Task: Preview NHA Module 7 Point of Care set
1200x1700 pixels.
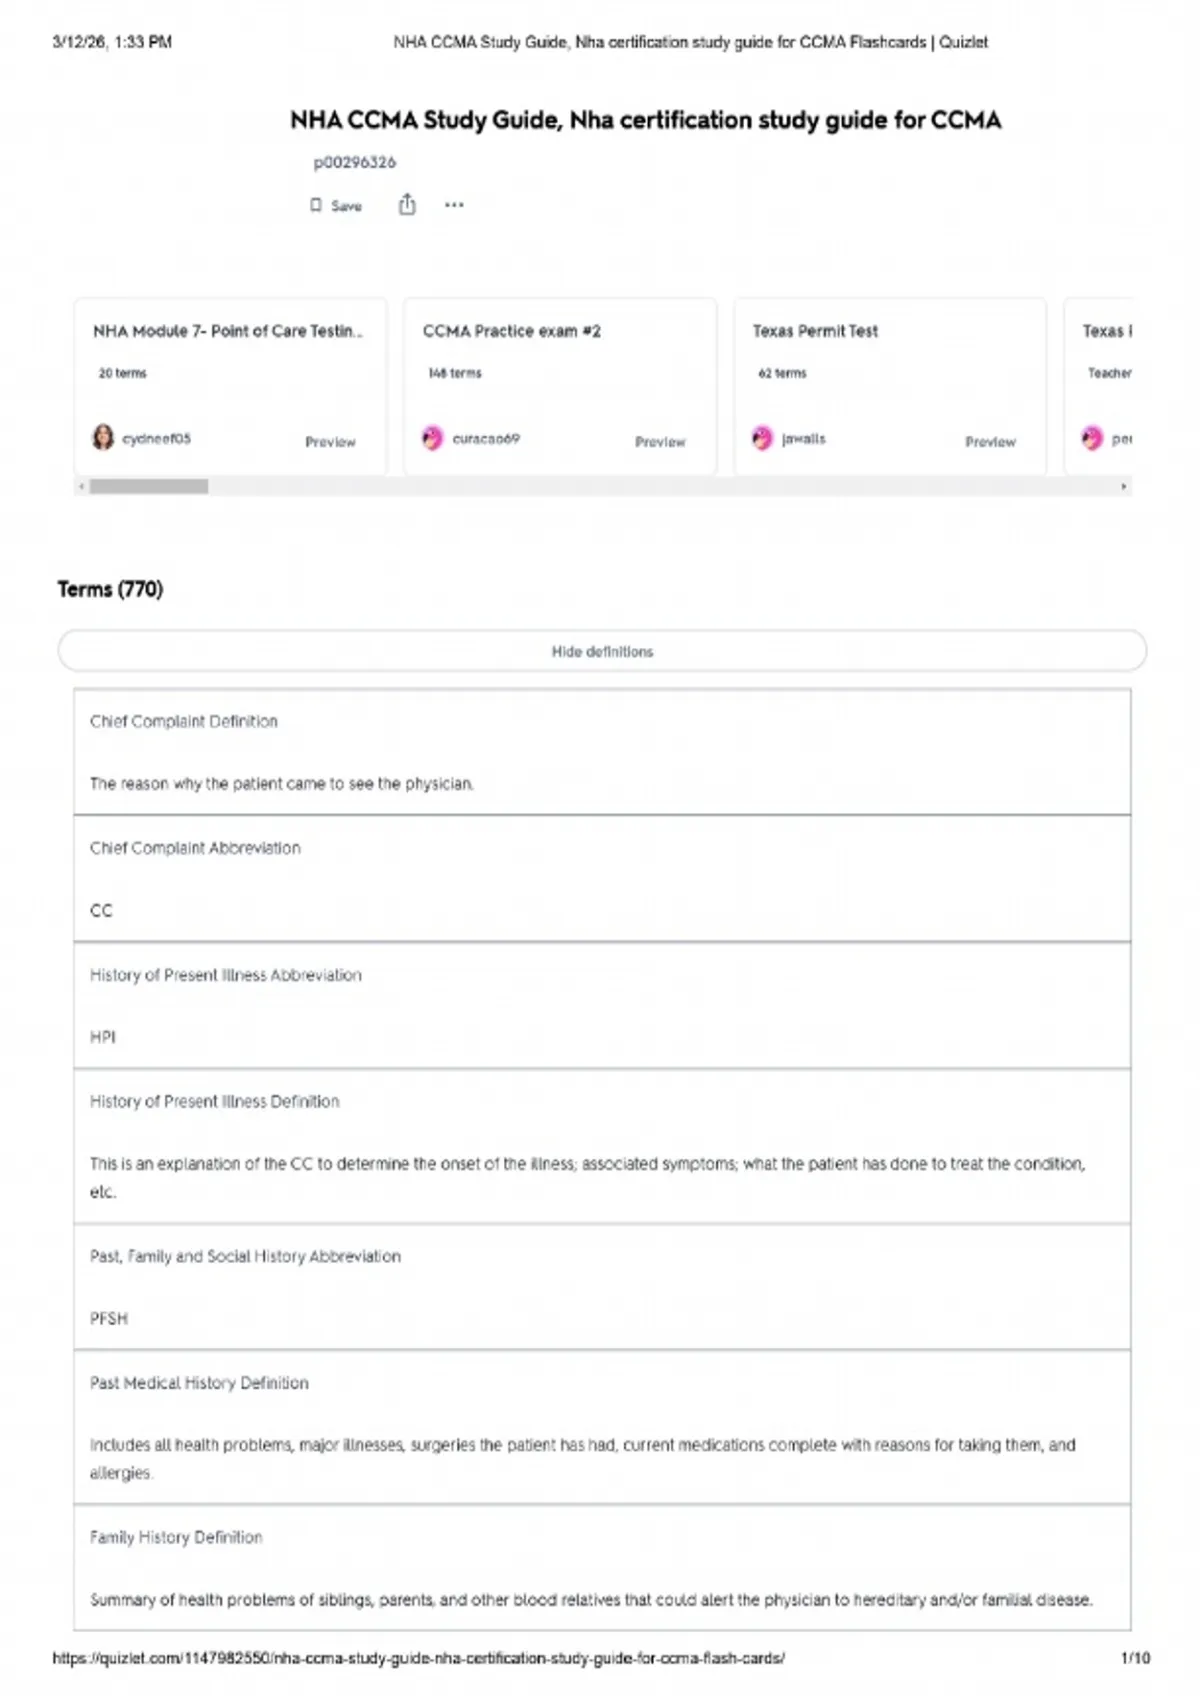Action: click(x=330, y=441)
